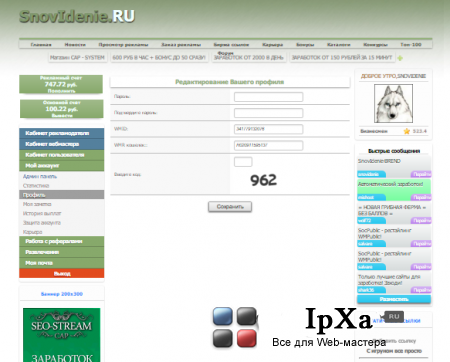Click the Разместить button
Viewport: 450px width, 362px height.
point(394,299)
